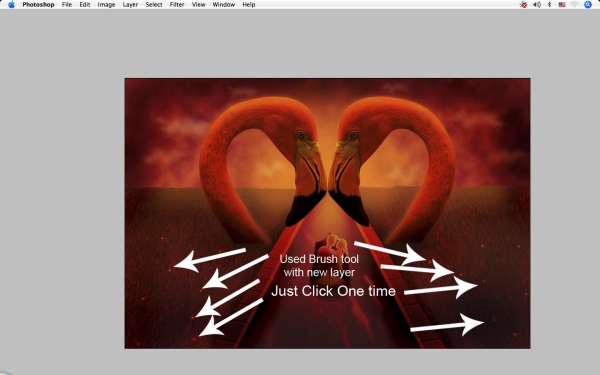600x375 pixels.
Task: Open the View menu
Action: point(198,5)
